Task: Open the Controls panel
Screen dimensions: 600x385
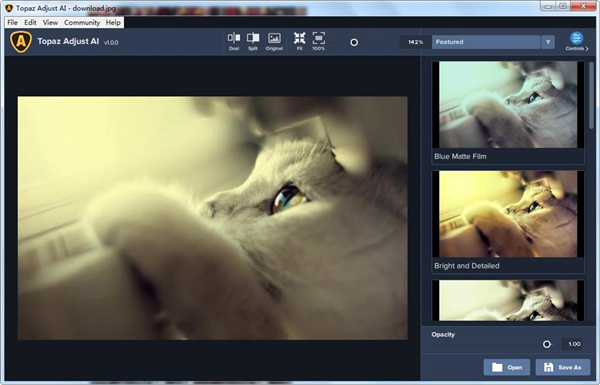Action: pos(577,41)
